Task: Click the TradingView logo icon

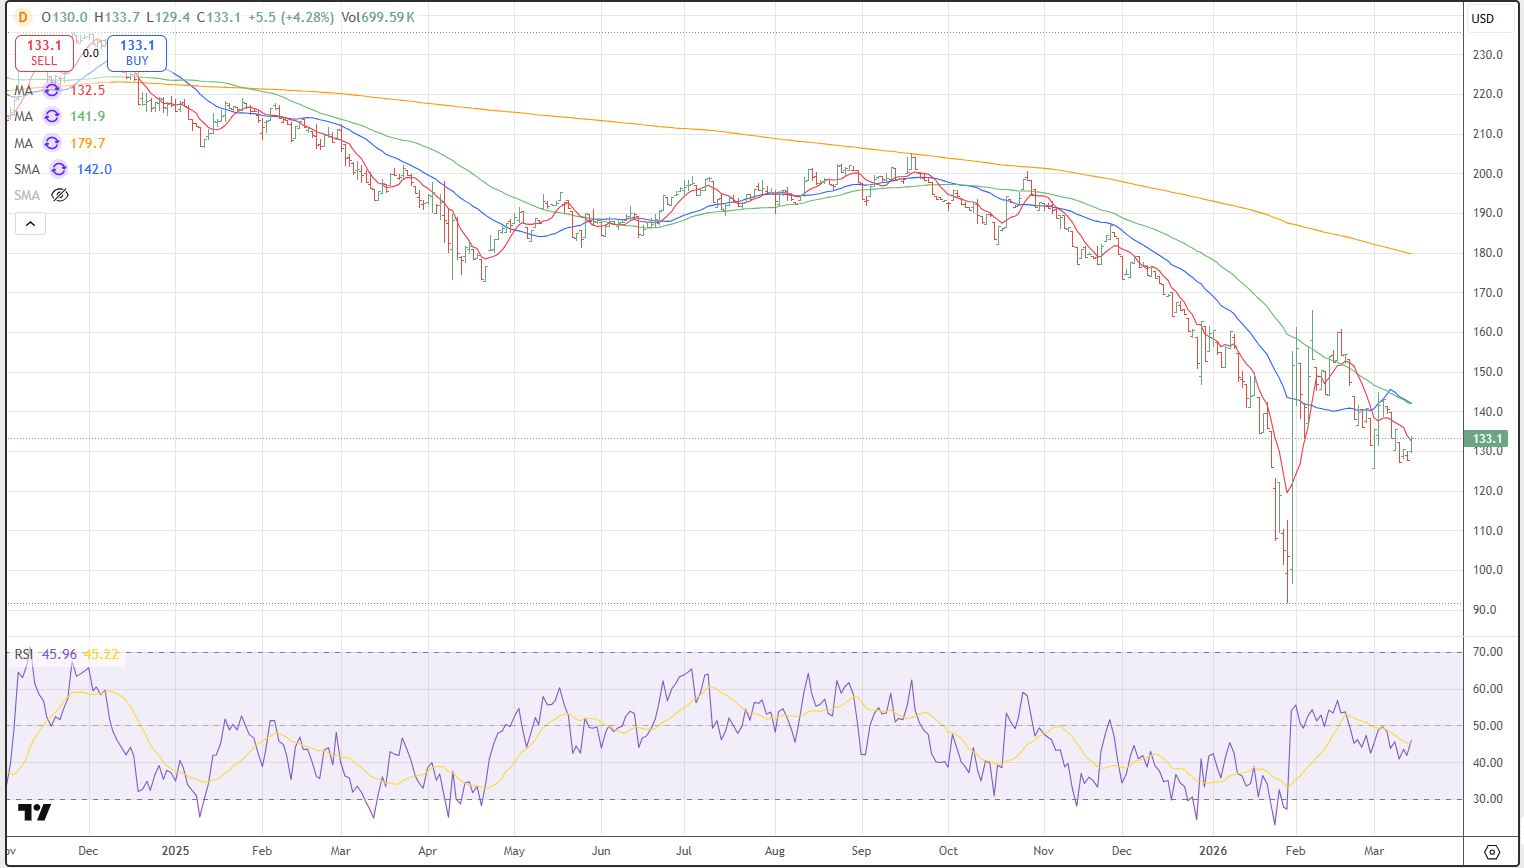Action: pyautogui.click(x=35, y=812)
